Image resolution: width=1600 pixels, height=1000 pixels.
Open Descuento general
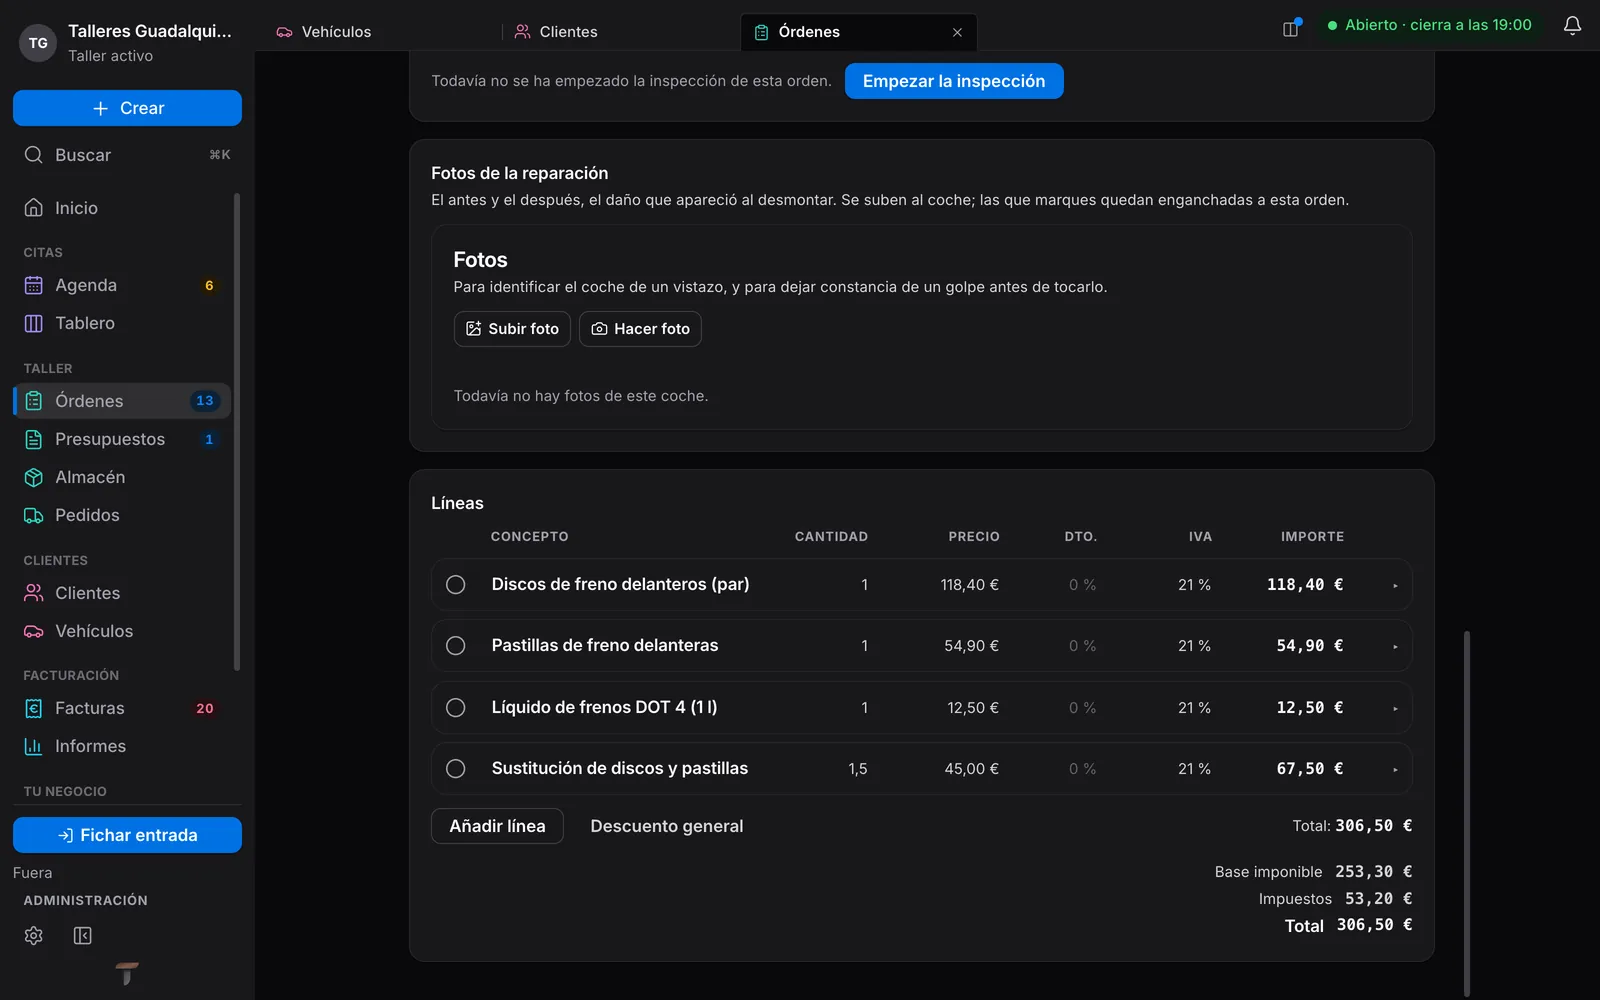[x=667, y=826]
